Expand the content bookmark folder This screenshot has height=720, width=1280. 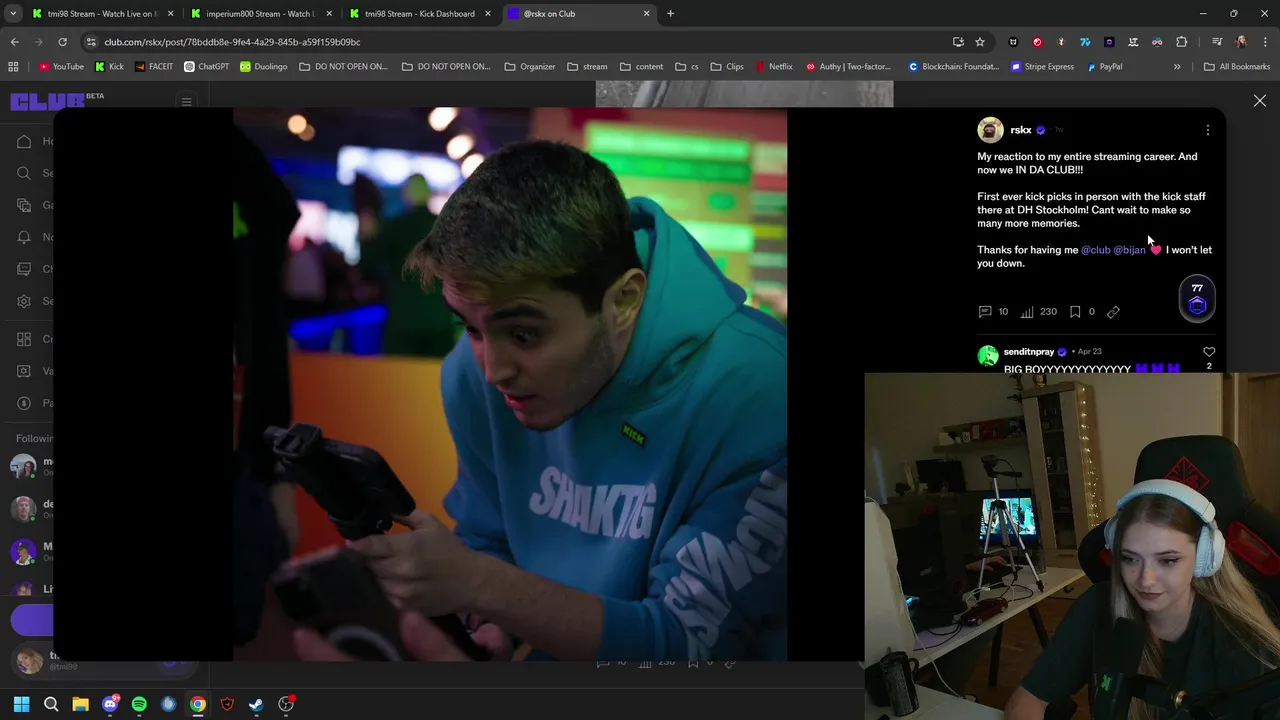click(641, 67)
